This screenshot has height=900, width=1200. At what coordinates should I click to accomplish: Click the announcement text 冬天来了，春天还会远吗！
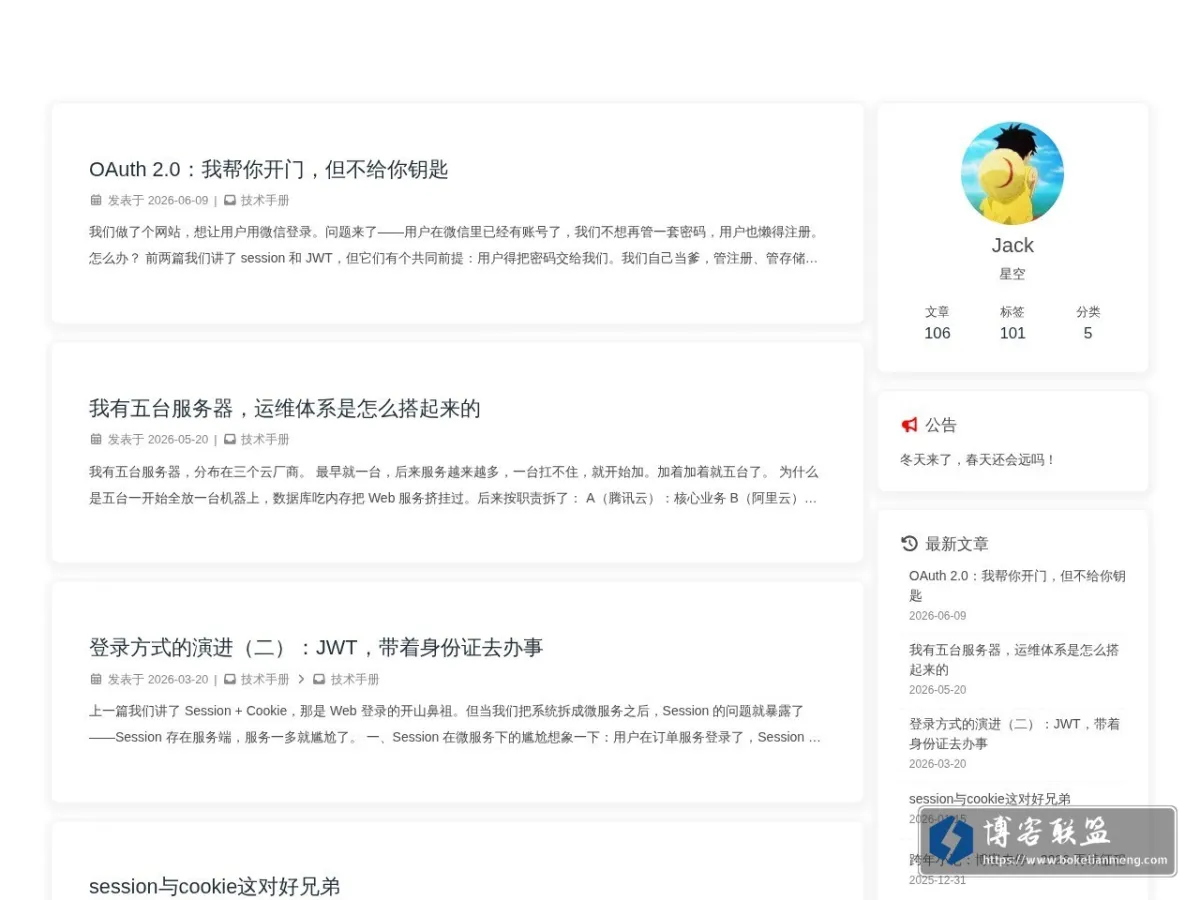coord(978,460)
